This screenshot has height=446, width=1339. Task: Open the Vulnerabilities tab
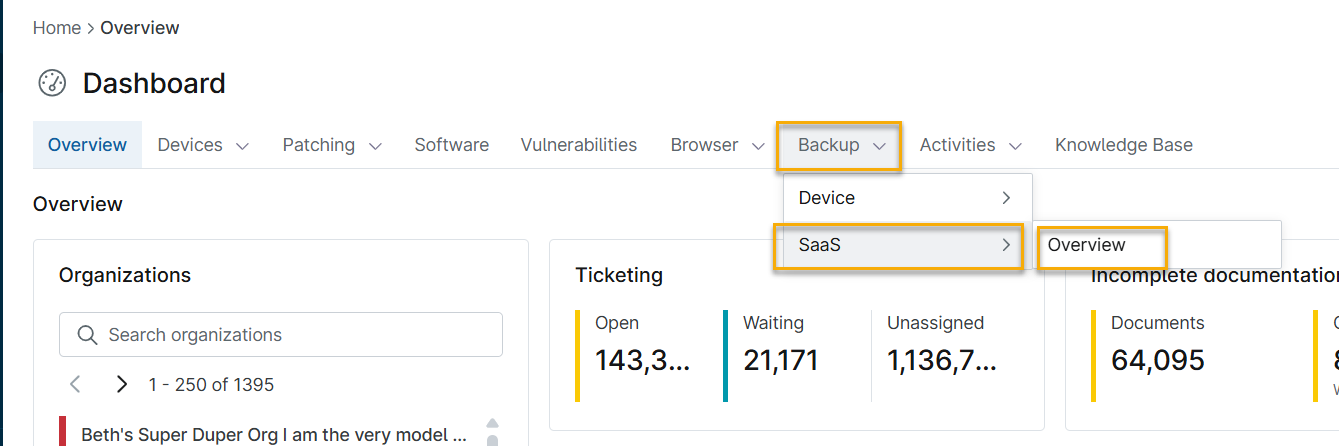578,146
